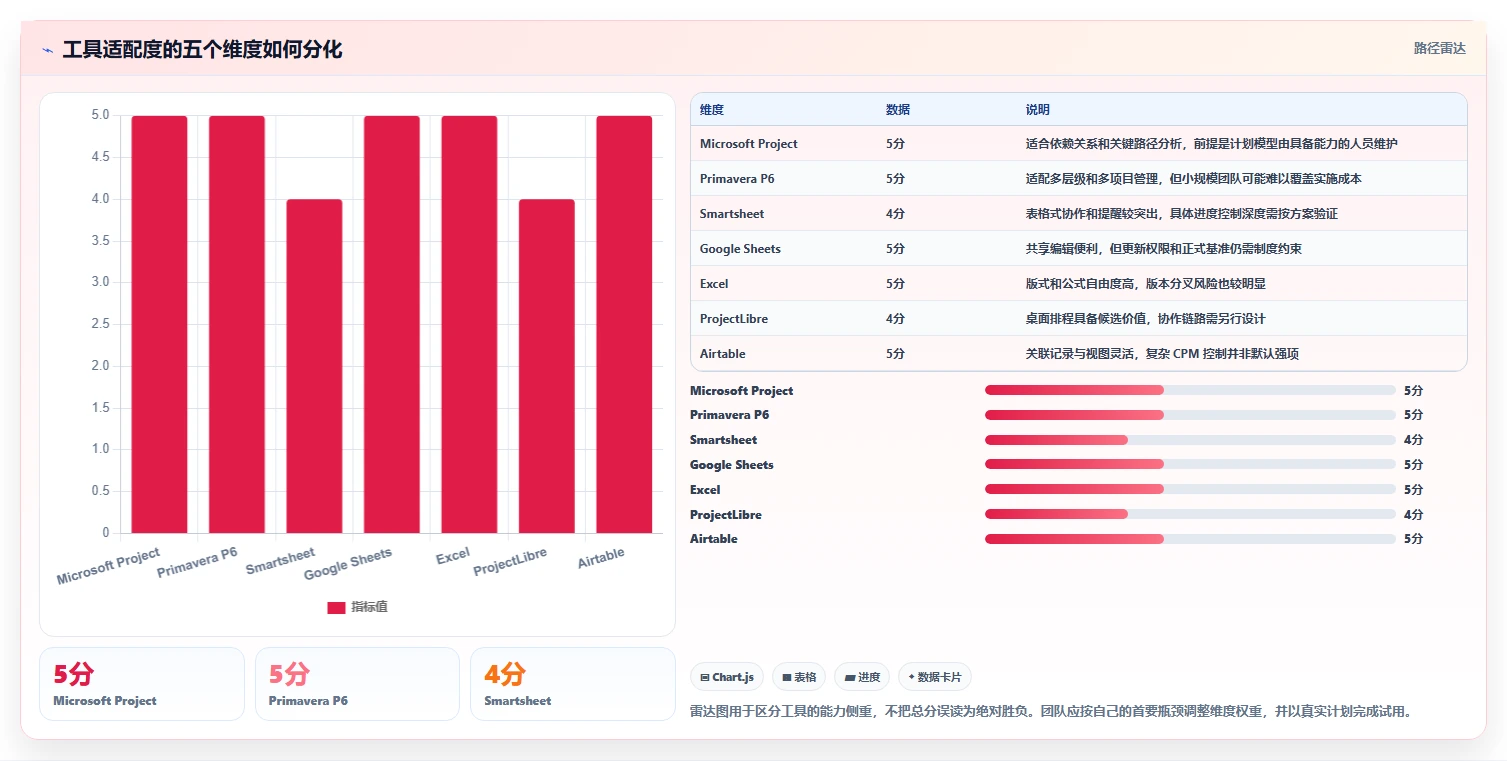The width and height of the screenshot is (1507, 761).
Task: Click the ProjectLibre progress bar
Action: [1190, 514]
